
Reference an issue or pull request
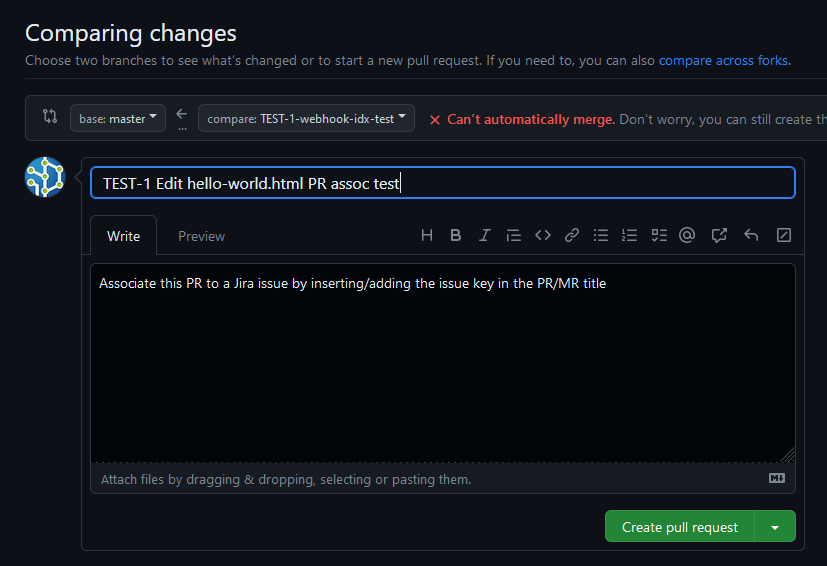tap(719, 236)
